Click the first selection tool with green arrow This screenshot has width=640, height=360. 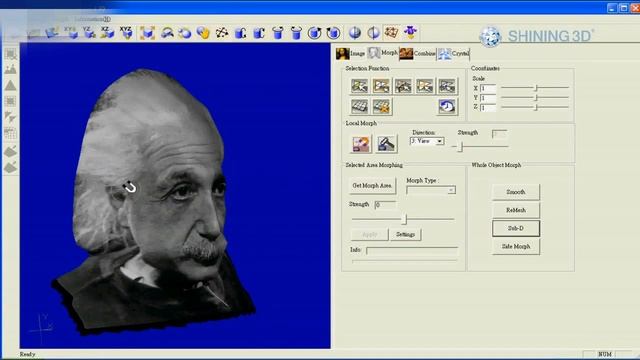click(360, 86)
